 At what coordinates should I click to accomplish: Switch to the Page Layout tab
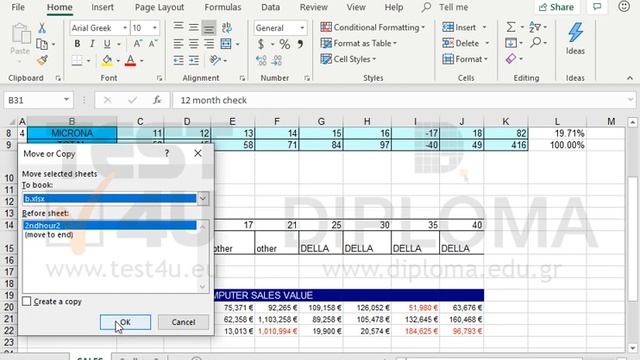coord(159,7)
